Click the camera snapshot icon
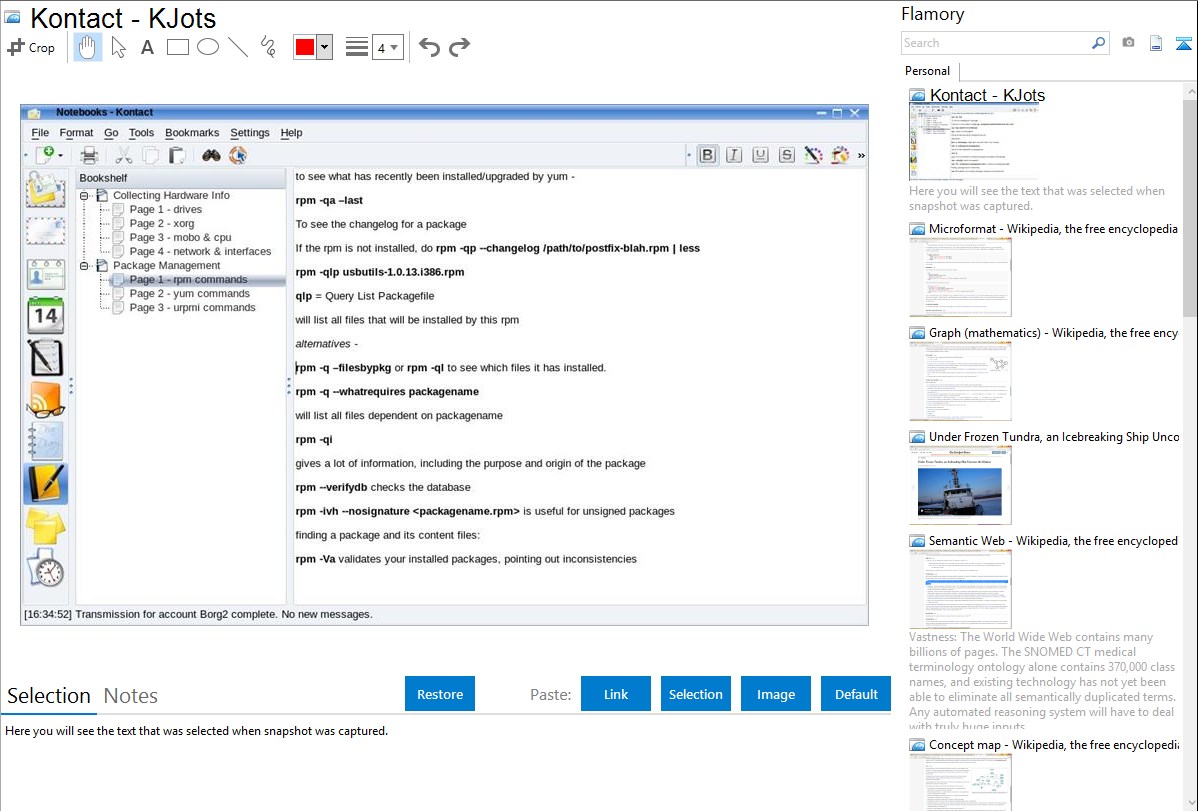The width and height of the screenshot is (1198, 811). tap(1128, 43)
